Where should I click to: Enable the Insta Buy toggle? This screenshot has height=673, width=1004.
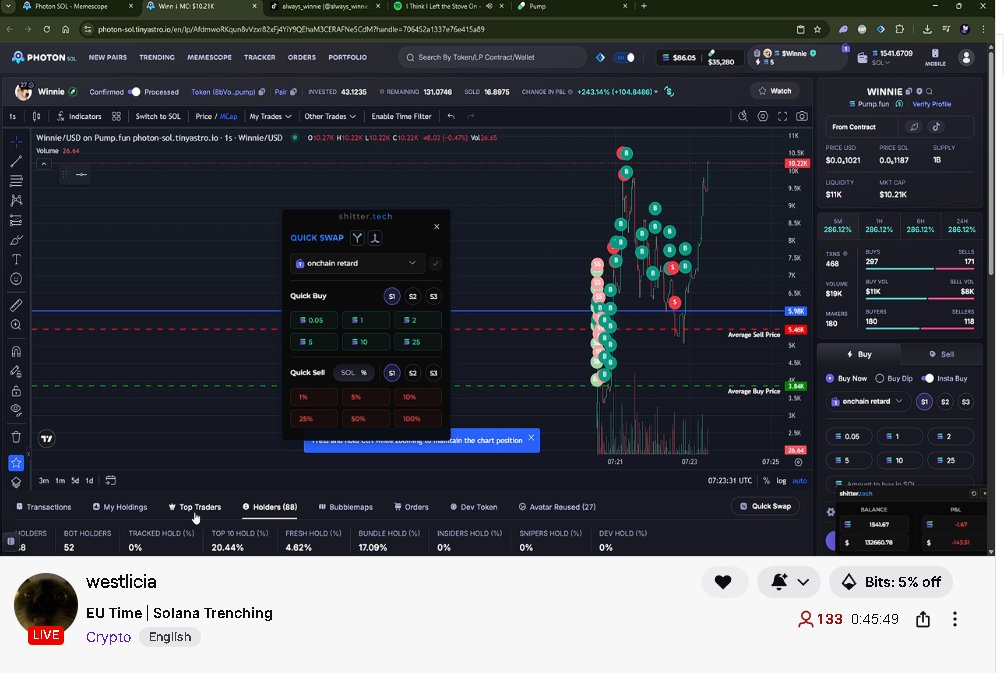926,378
